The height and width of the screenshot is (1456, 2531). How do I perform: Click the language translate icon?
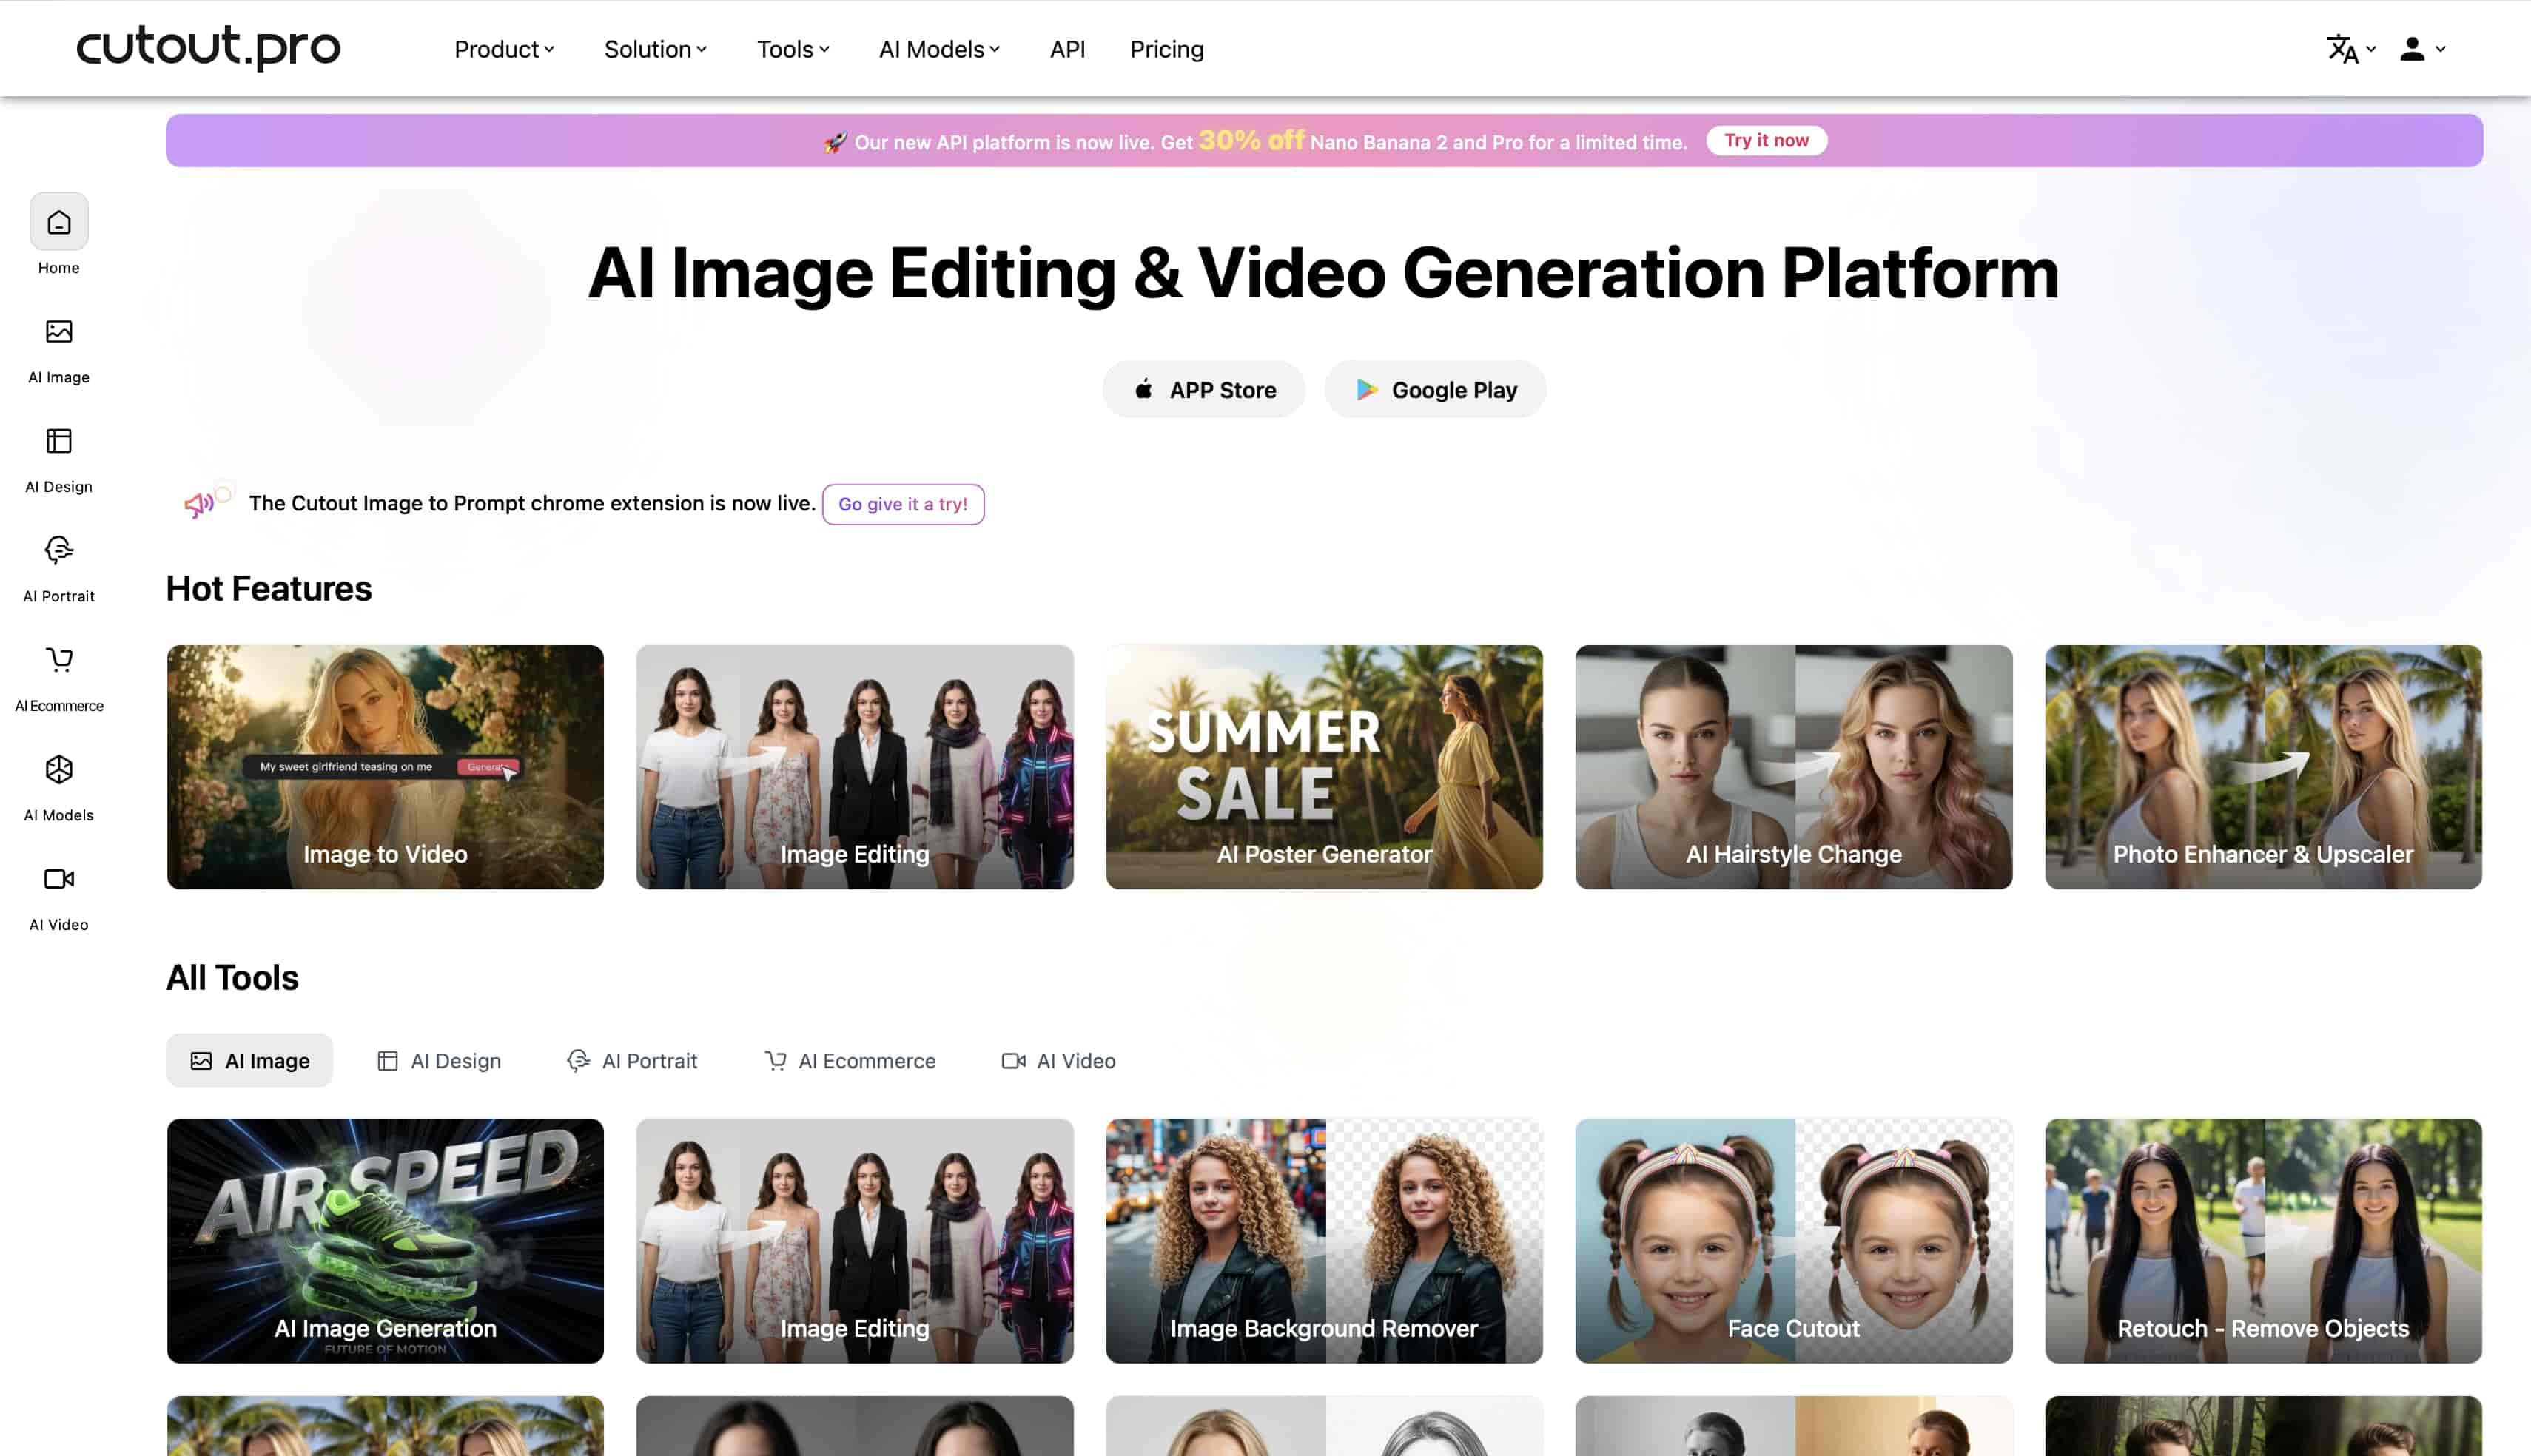[2342, 49]
